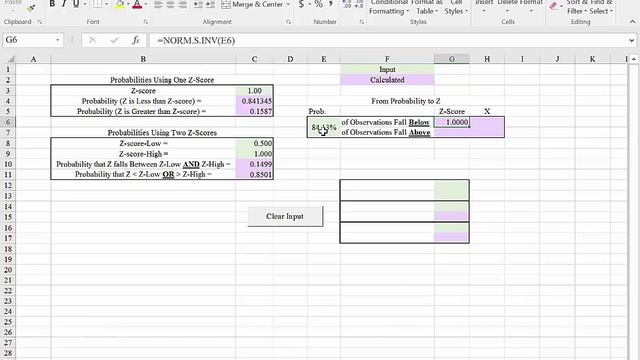Select column B header
The image size is (640, 360).
143,59
